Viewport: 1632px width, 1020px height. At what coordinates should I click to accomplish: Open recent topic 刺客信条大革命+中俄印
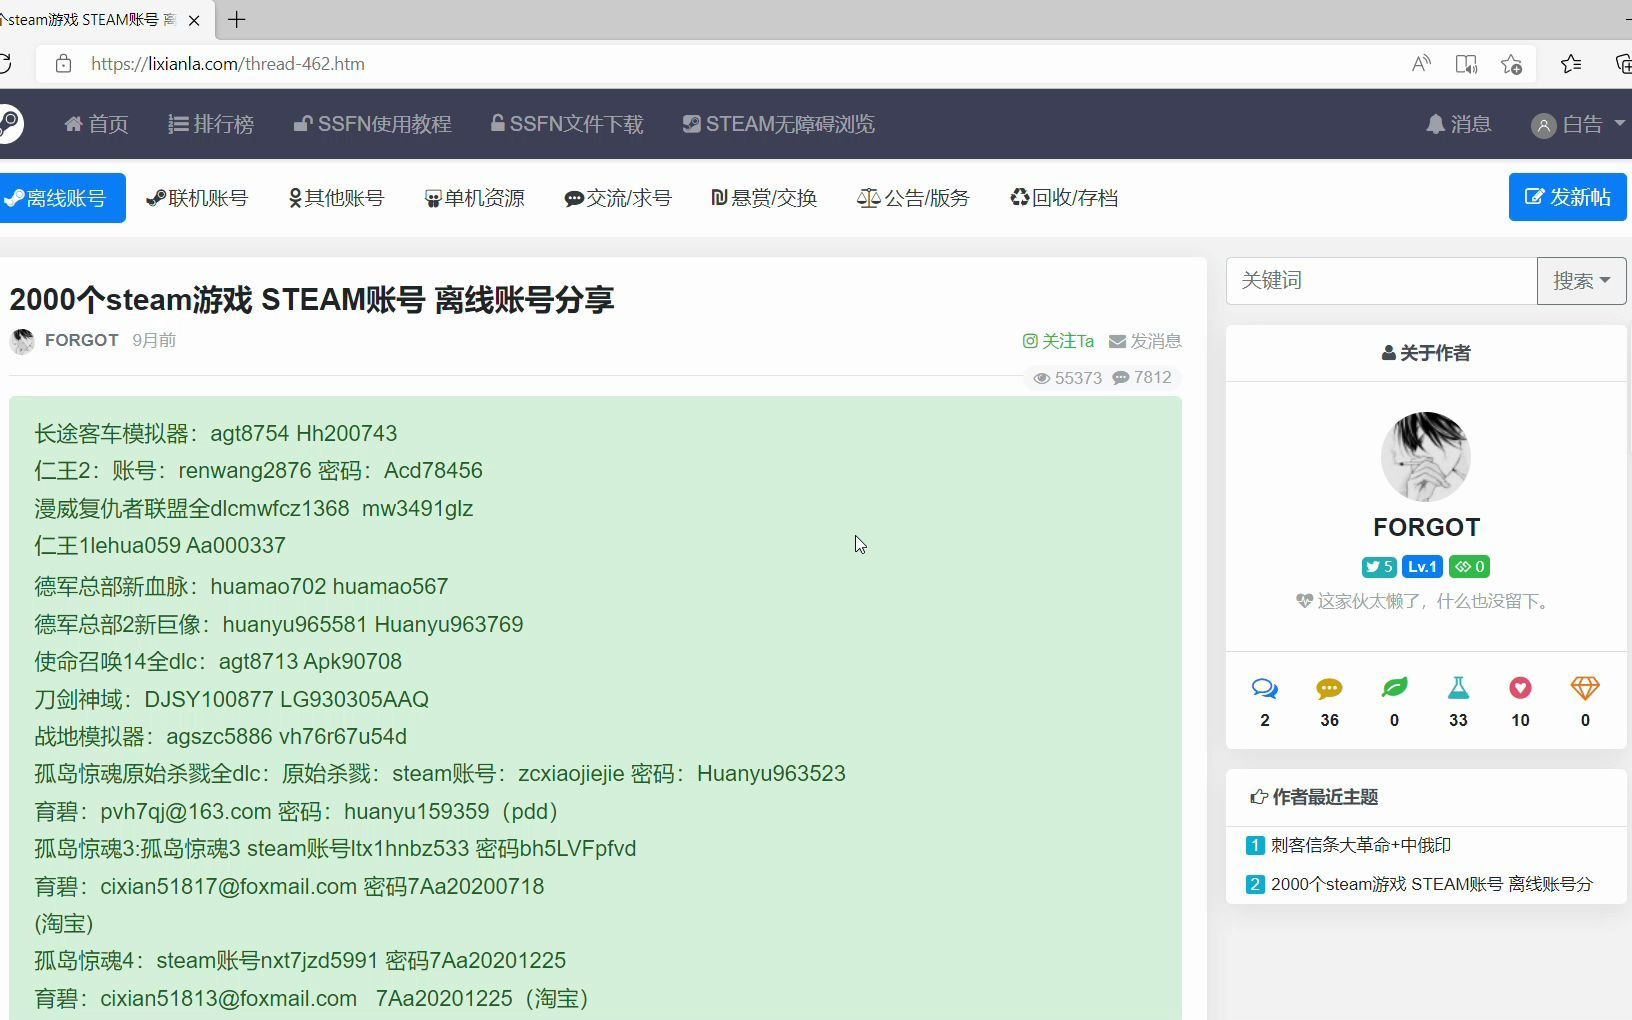click(1361, 846)
